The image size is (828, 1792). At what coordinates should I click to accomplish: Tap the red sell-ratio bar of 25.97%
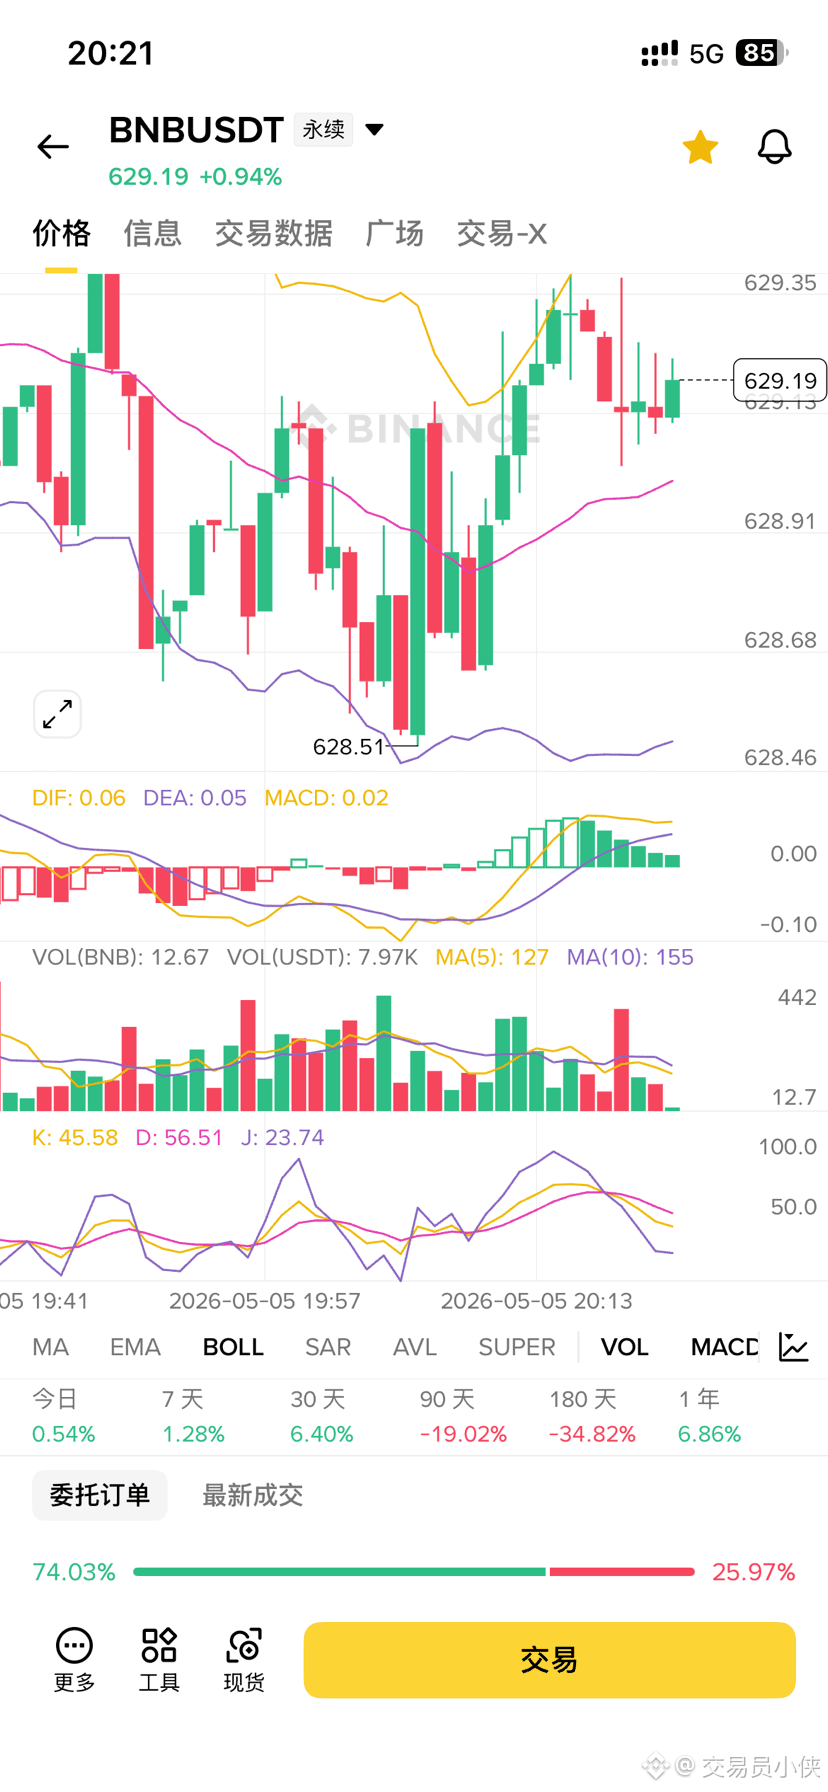pos(622,1572)
